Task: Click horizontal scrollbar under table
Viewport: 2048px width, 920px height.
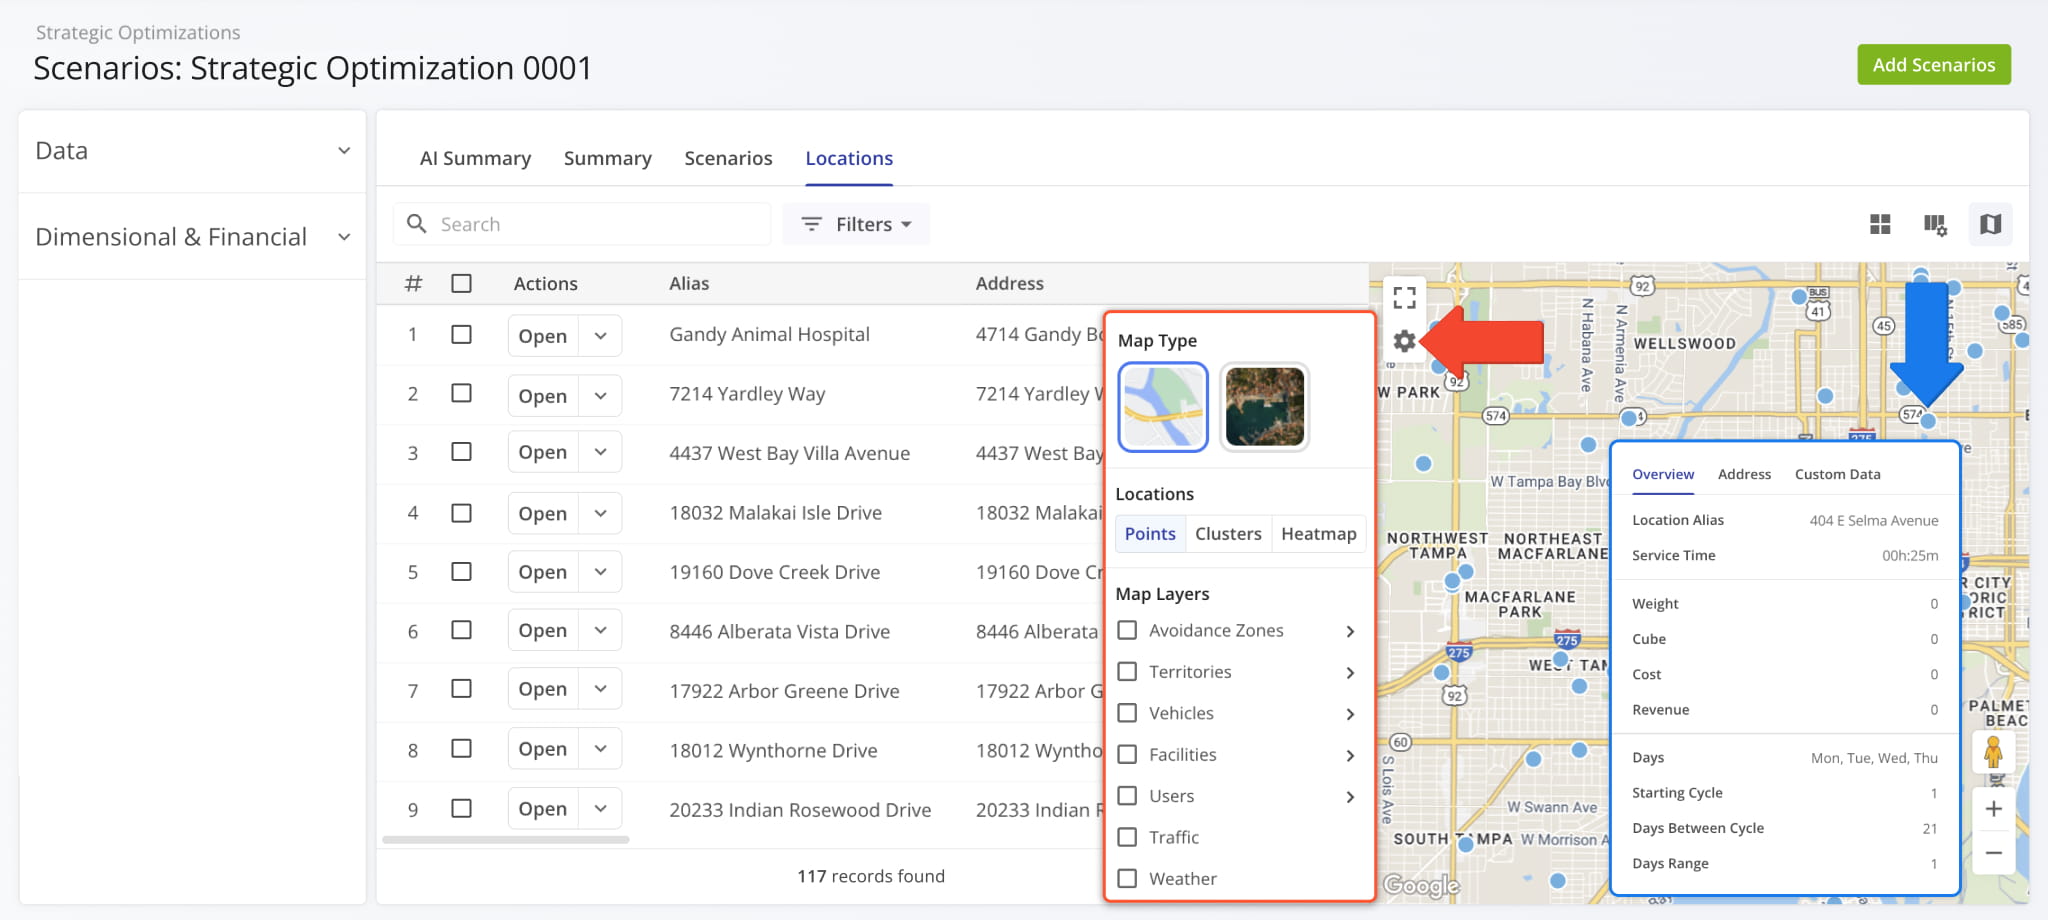Action: click(x=506, y=840)
